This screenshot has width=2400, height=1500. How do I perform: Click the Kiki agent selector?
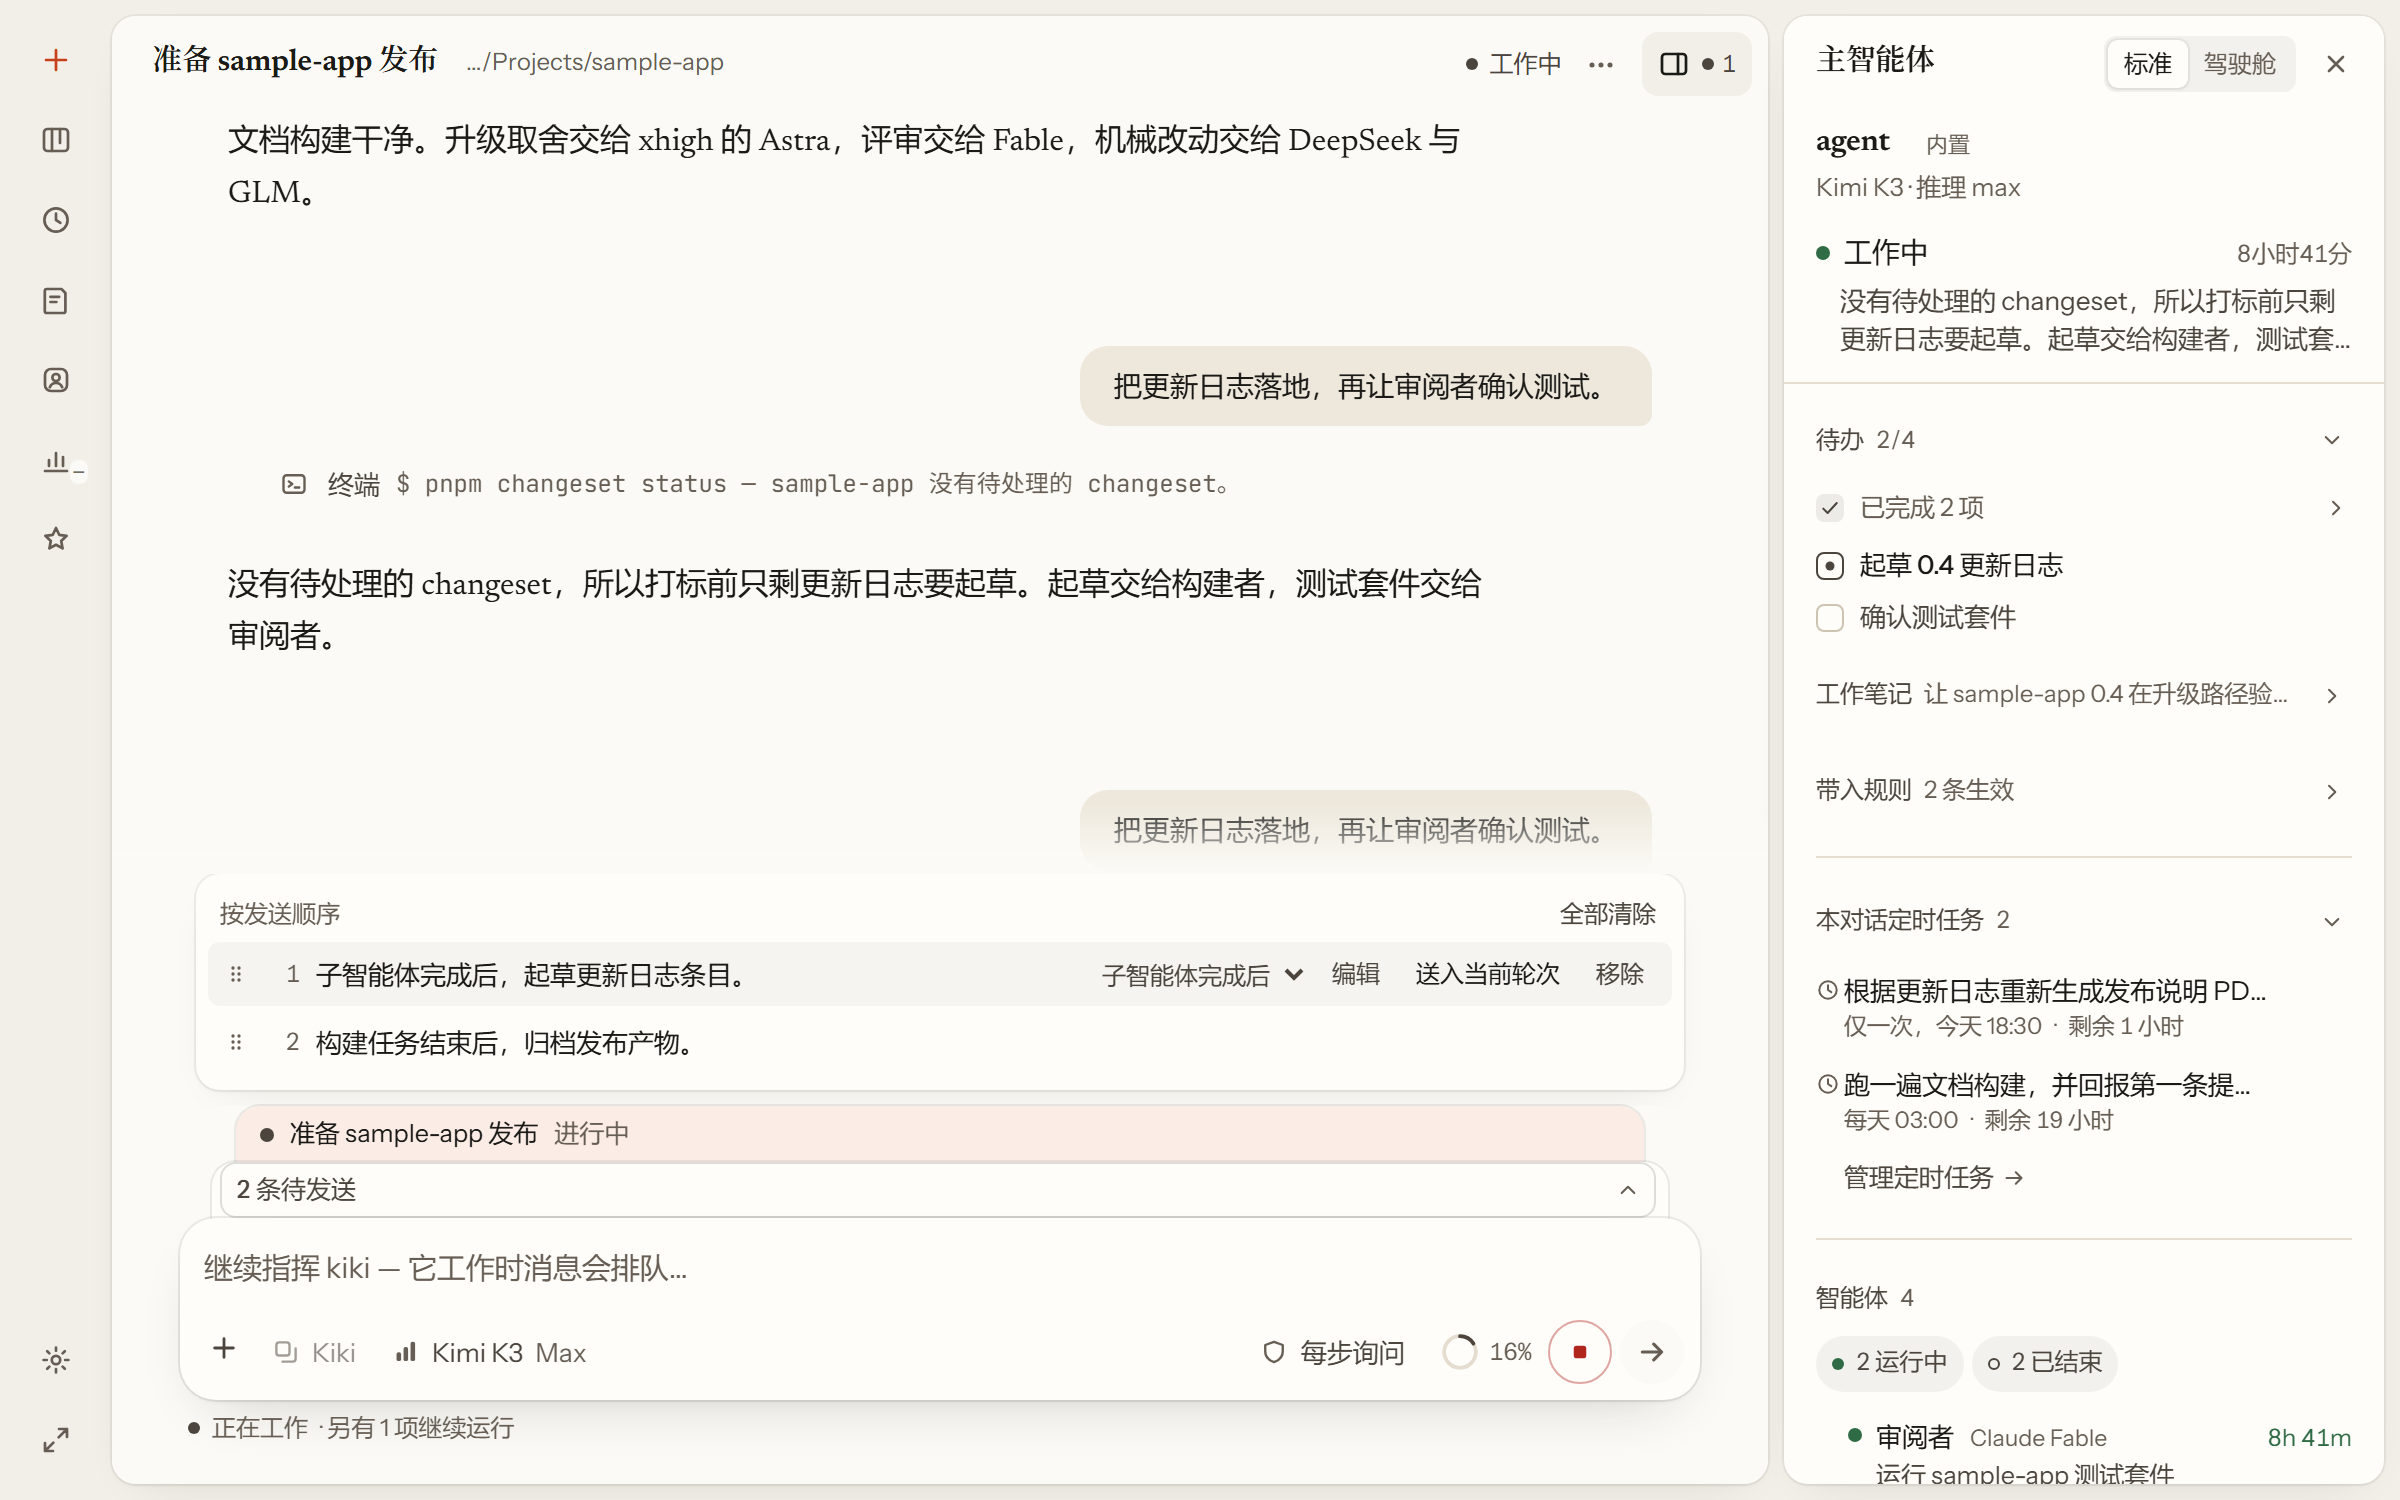(x=314, y=1352)
